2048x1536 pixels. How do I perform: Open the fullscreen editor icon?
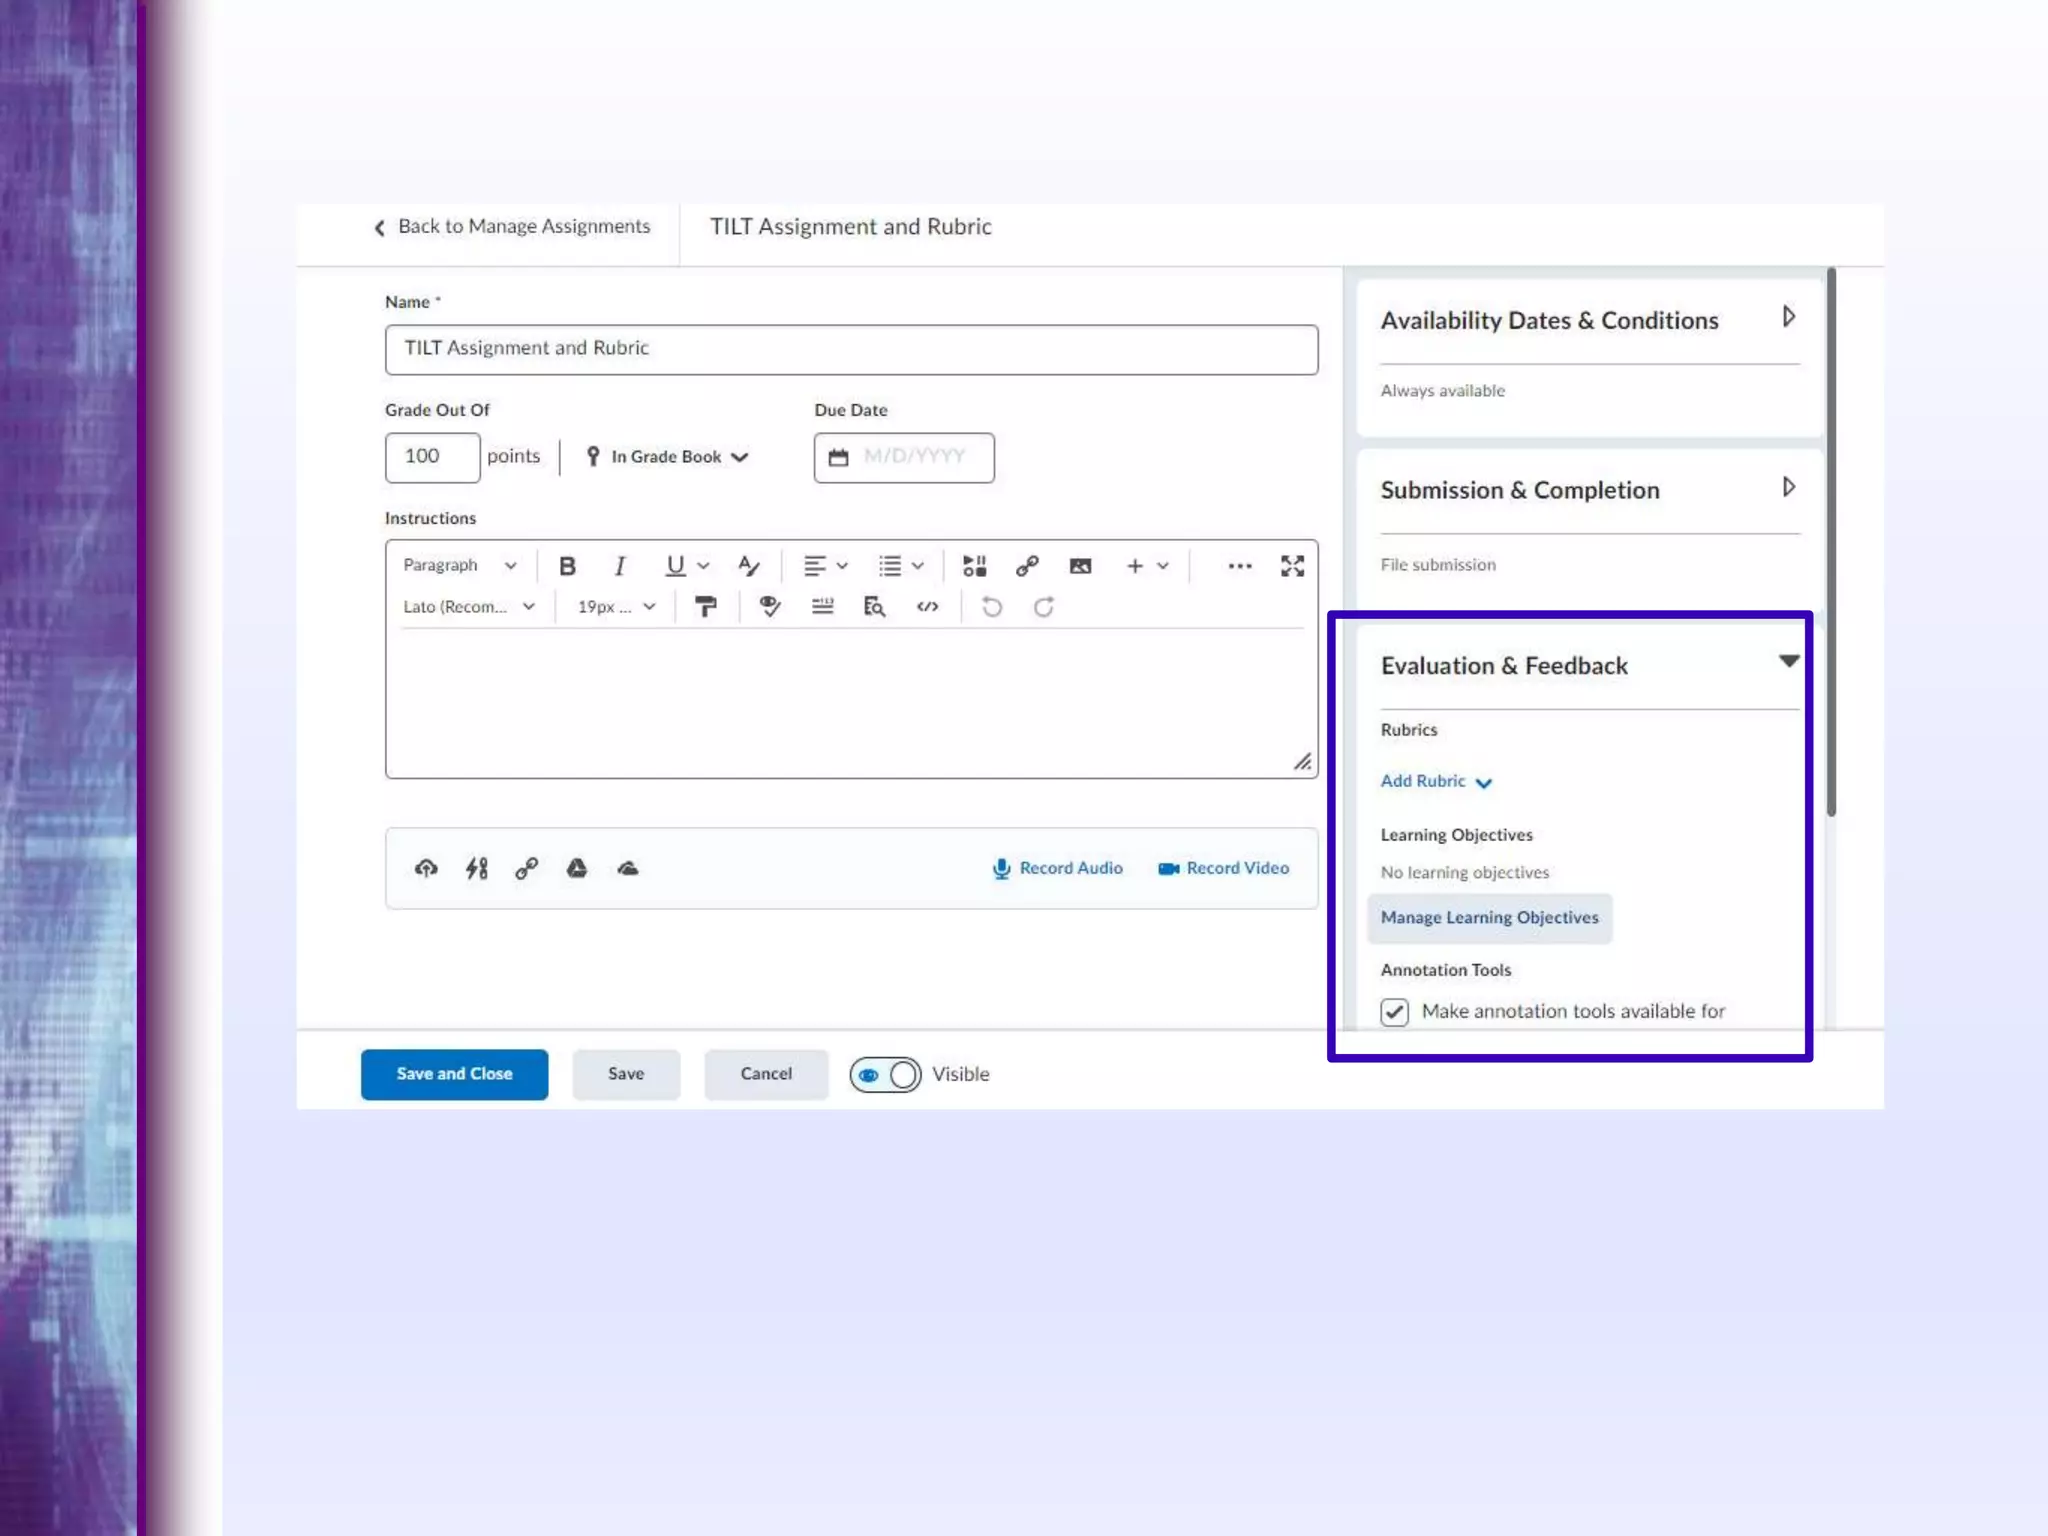click(x=1292, y=566)
